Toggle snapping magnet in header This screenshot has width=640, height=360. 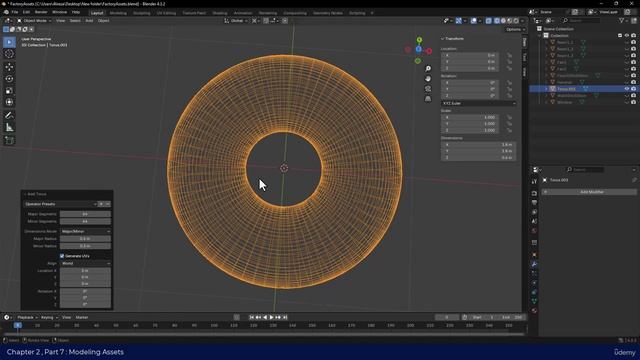coord(266,20)
